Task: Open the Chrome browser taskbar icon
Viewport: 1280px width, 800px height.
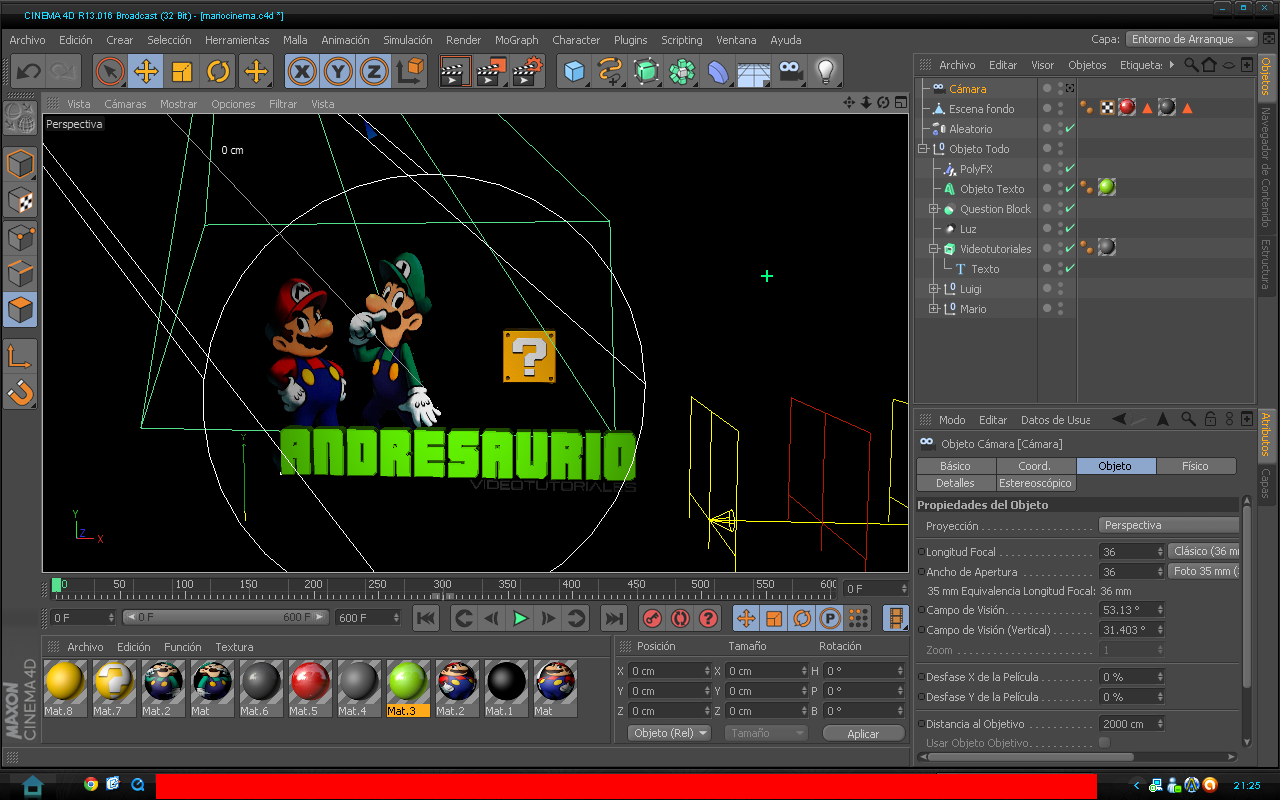Action: tap(90, 785)
